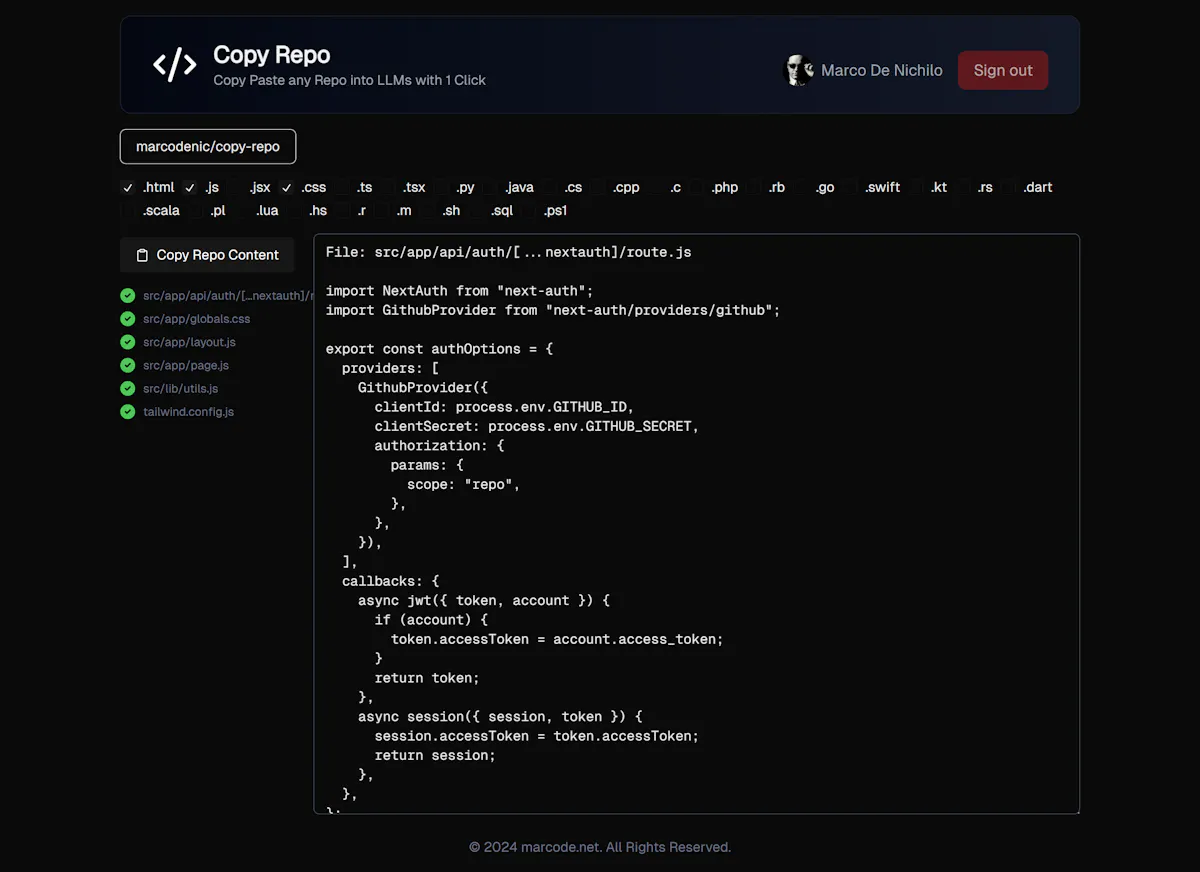Click the 'Copy Paste any Repo into LLMs' tagline
This screenshot has height=872, width=1200.
click(349, 80)
